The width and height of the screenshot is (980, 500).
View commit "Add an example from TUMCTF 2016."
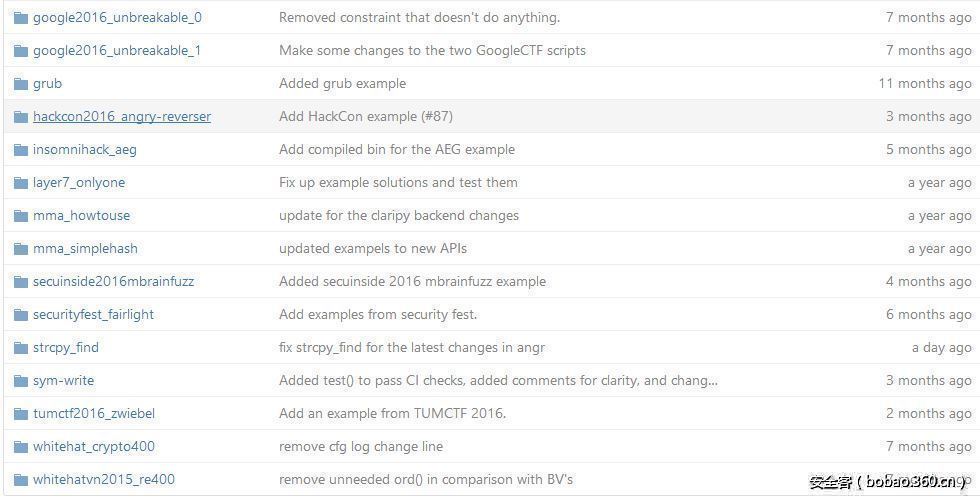point(392,414)
